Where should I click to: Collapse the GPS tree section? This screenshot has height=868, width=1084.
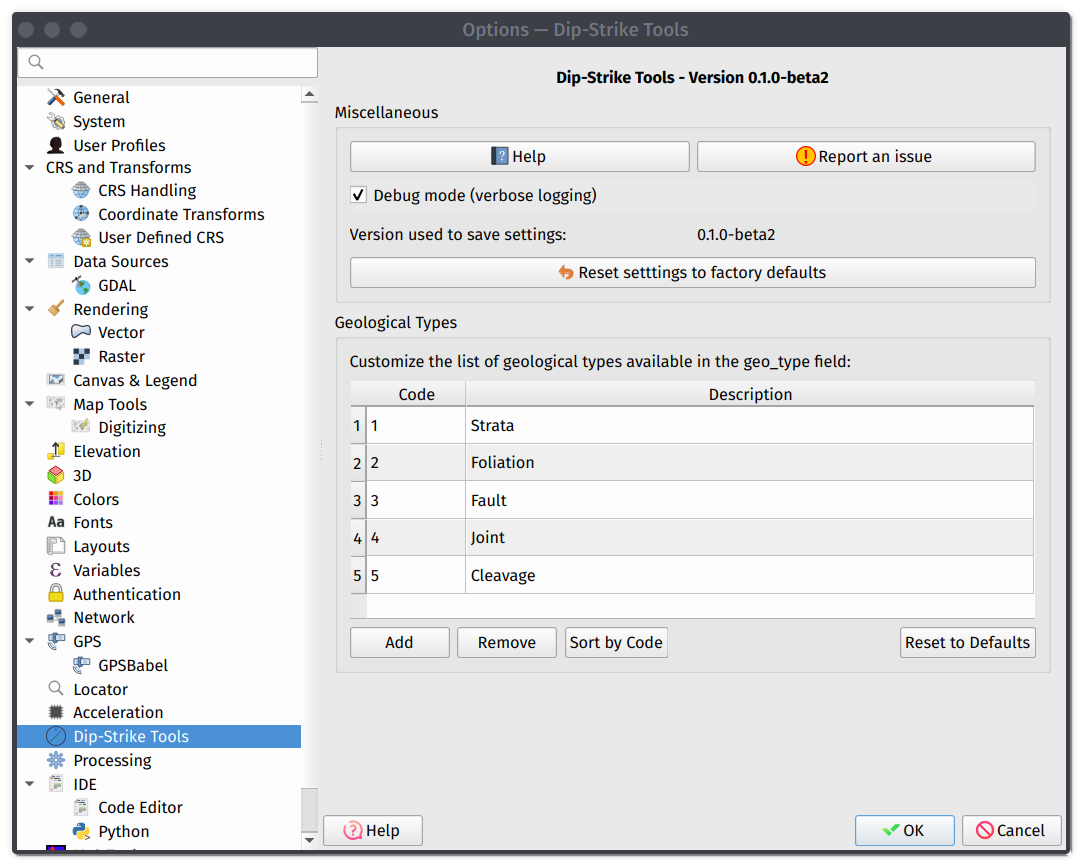29,641
